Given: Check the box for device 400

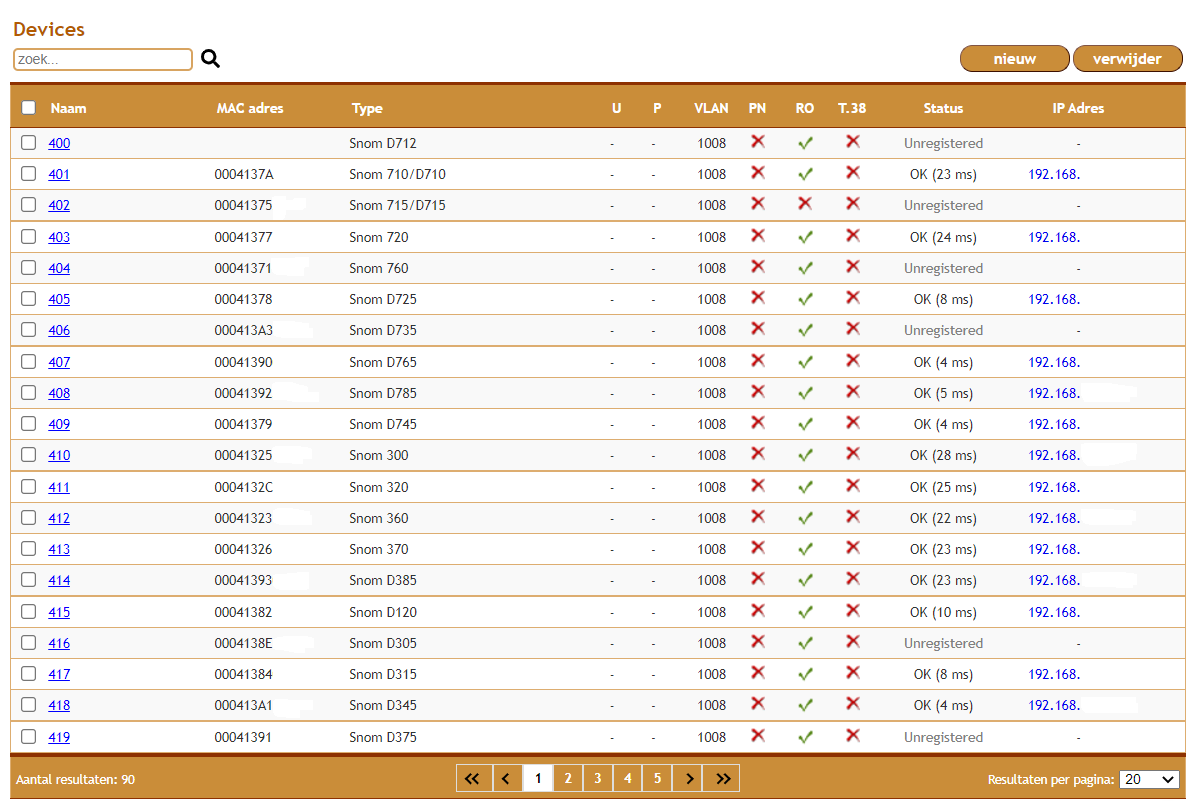Looking at the screenshot, I should [28, 142].
